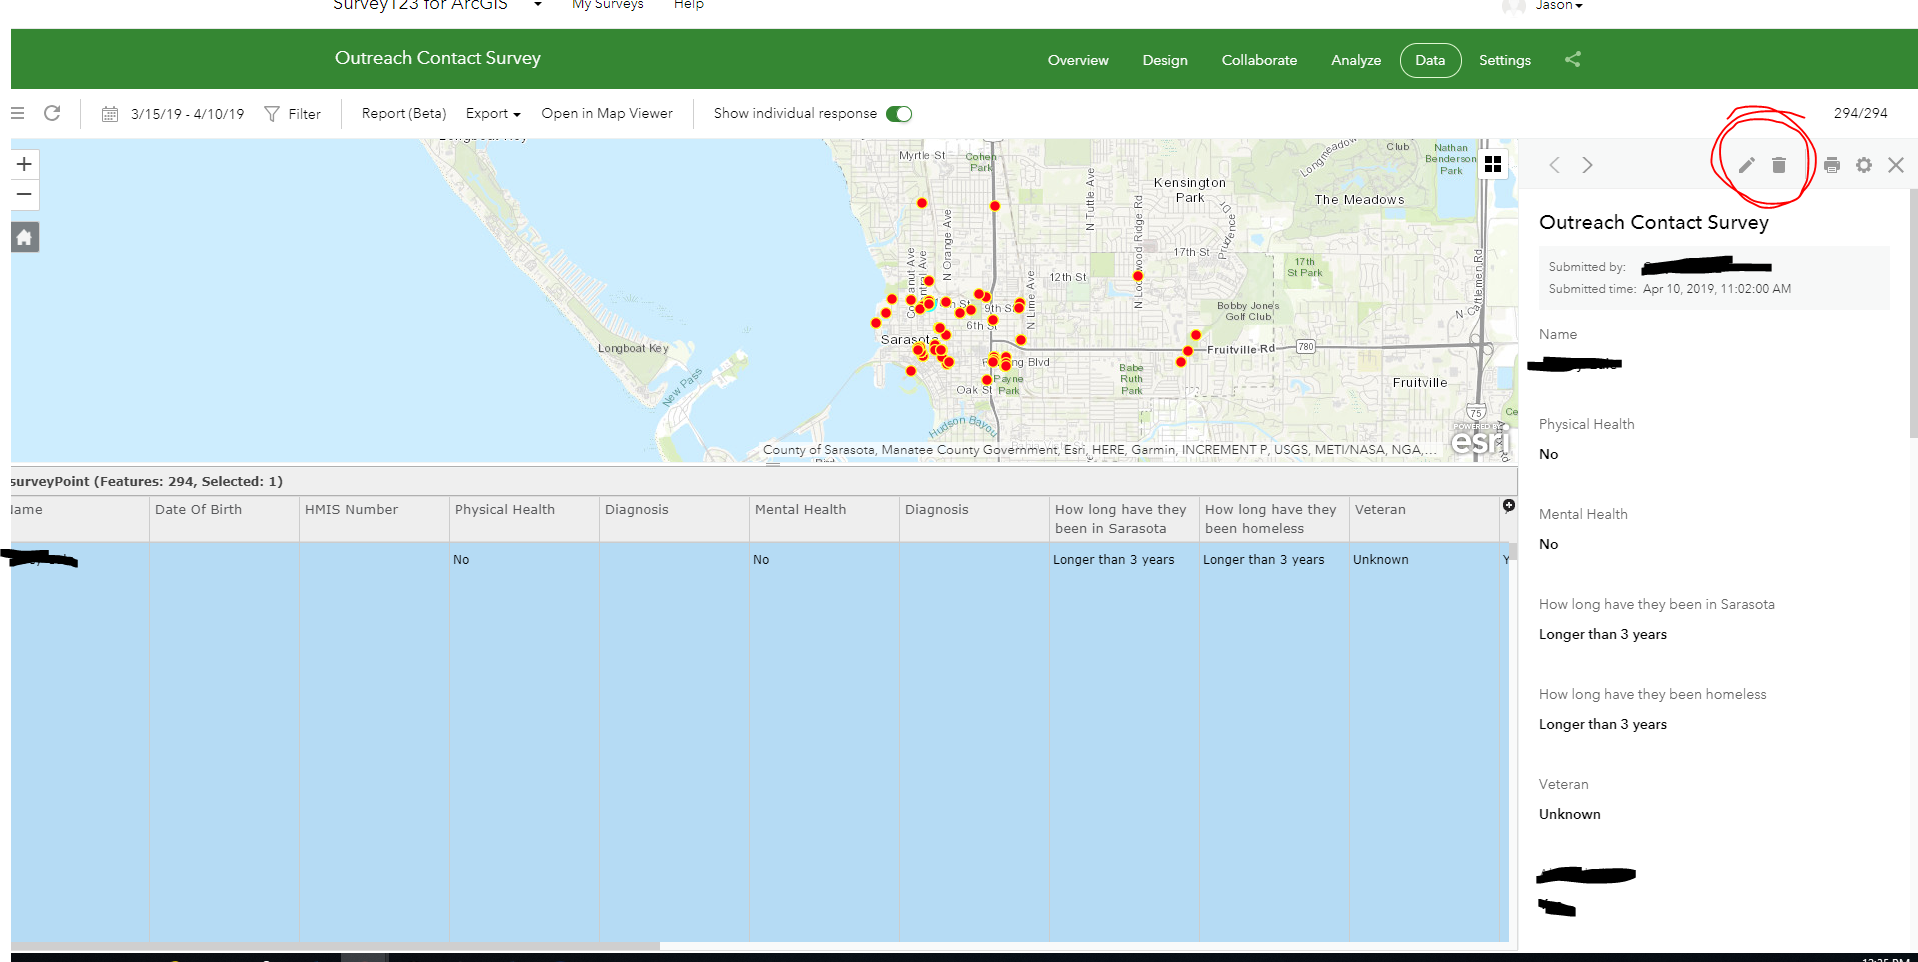The width and height of the screenshot is (1918, 962).
Task: Expand the Export dropdown
Action: point(493,114)
